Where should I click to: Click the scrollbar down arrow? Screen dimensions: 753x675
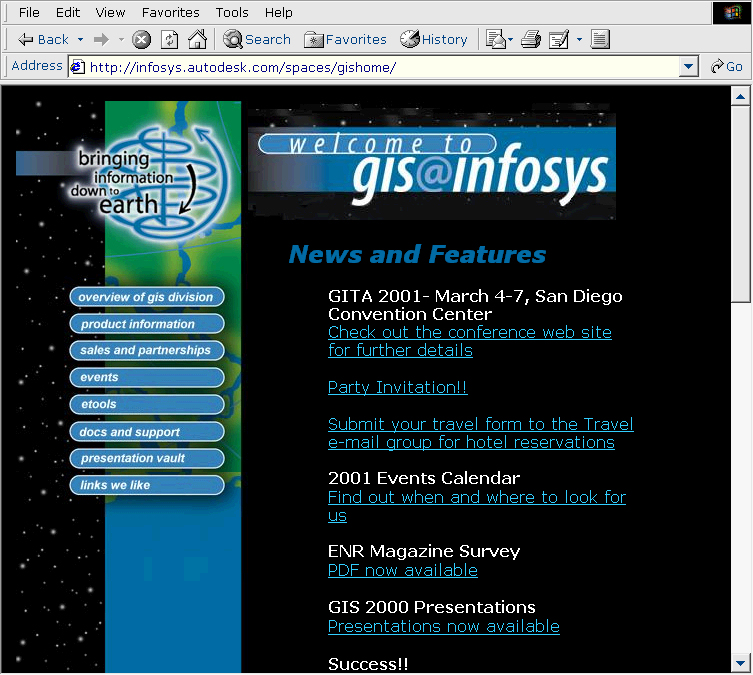[x=741, y=663]
